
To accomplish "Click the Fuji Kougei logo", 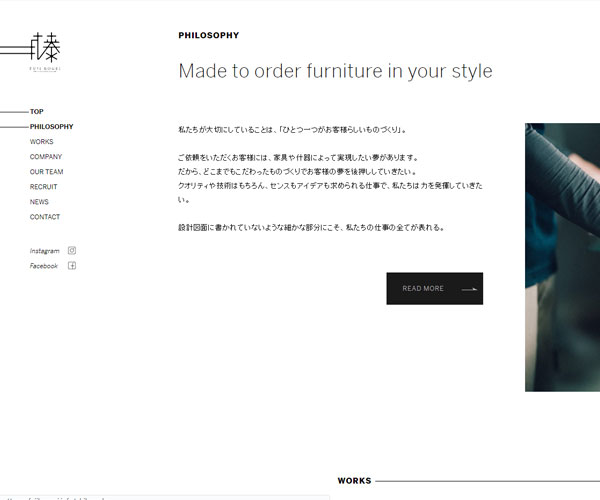I will pos(43,50).
